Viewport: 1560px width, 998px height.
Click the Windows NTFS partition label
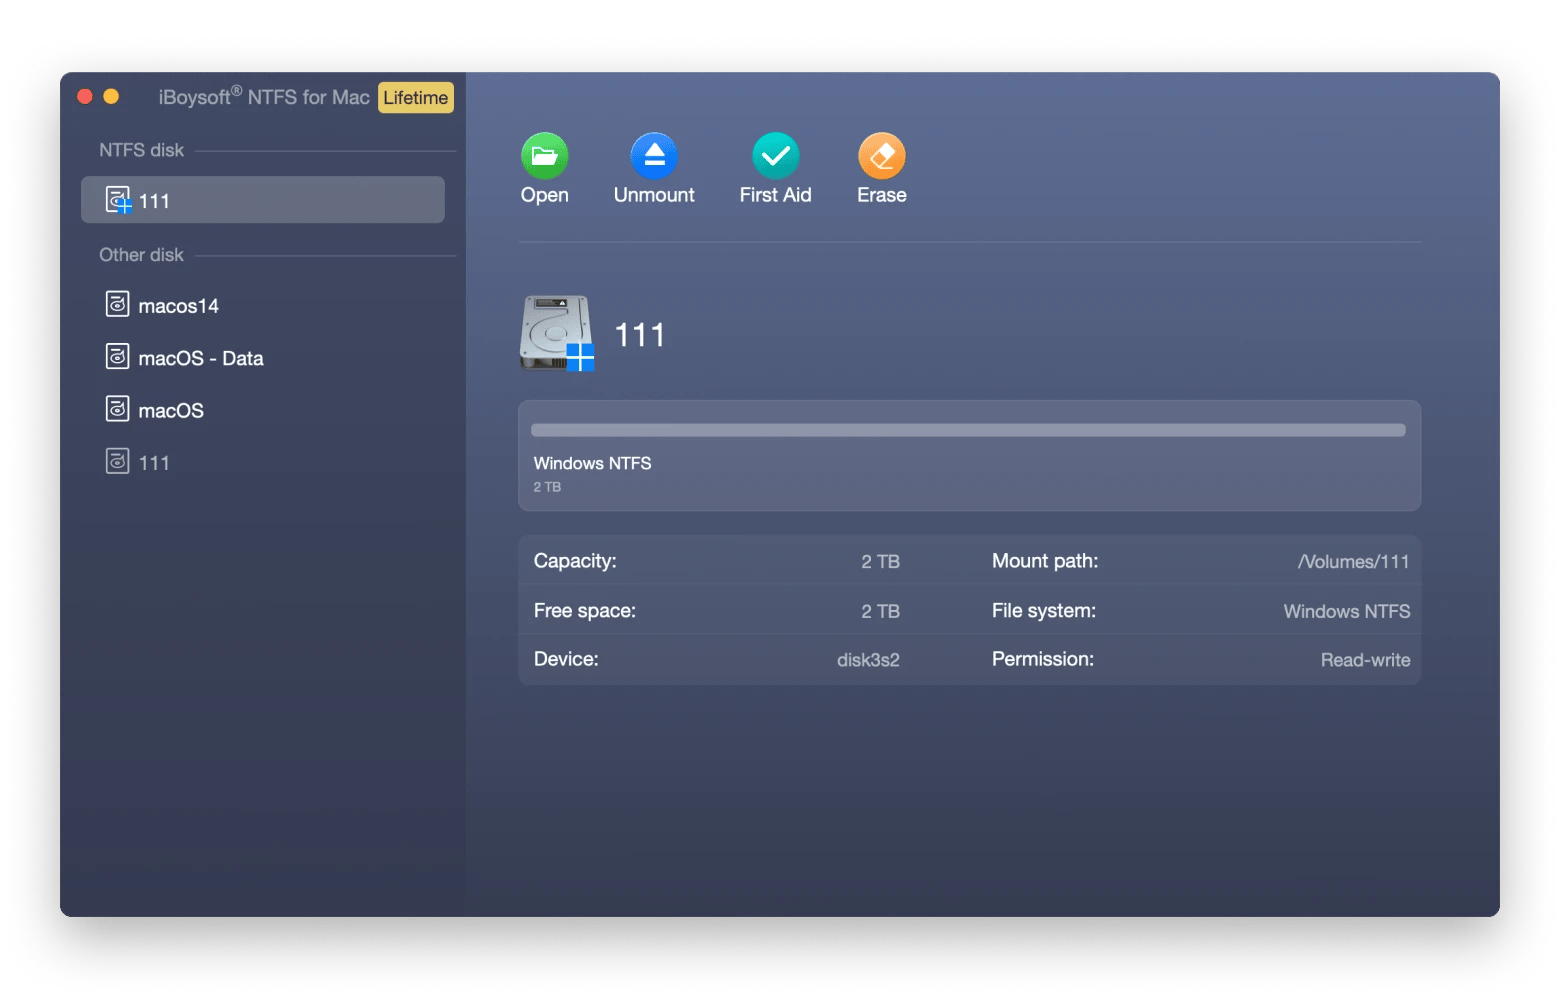coord(592,463)
